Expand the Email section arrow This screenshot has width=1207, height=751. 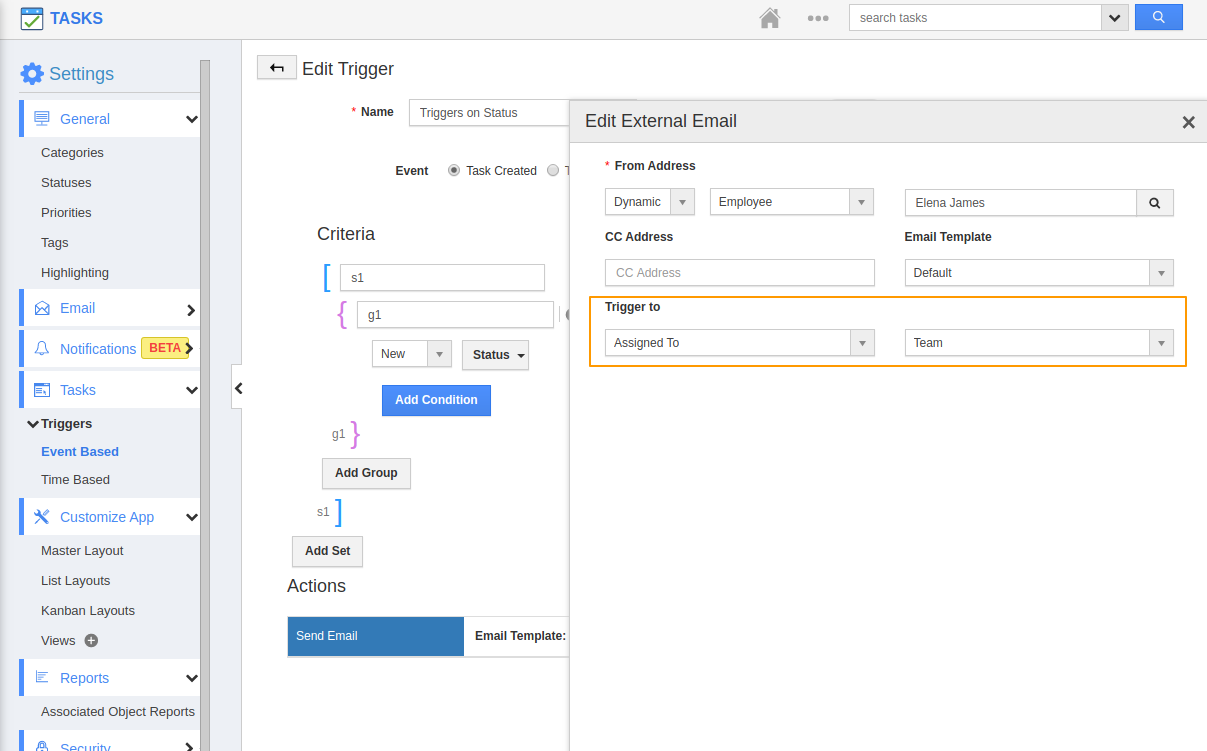191,310
